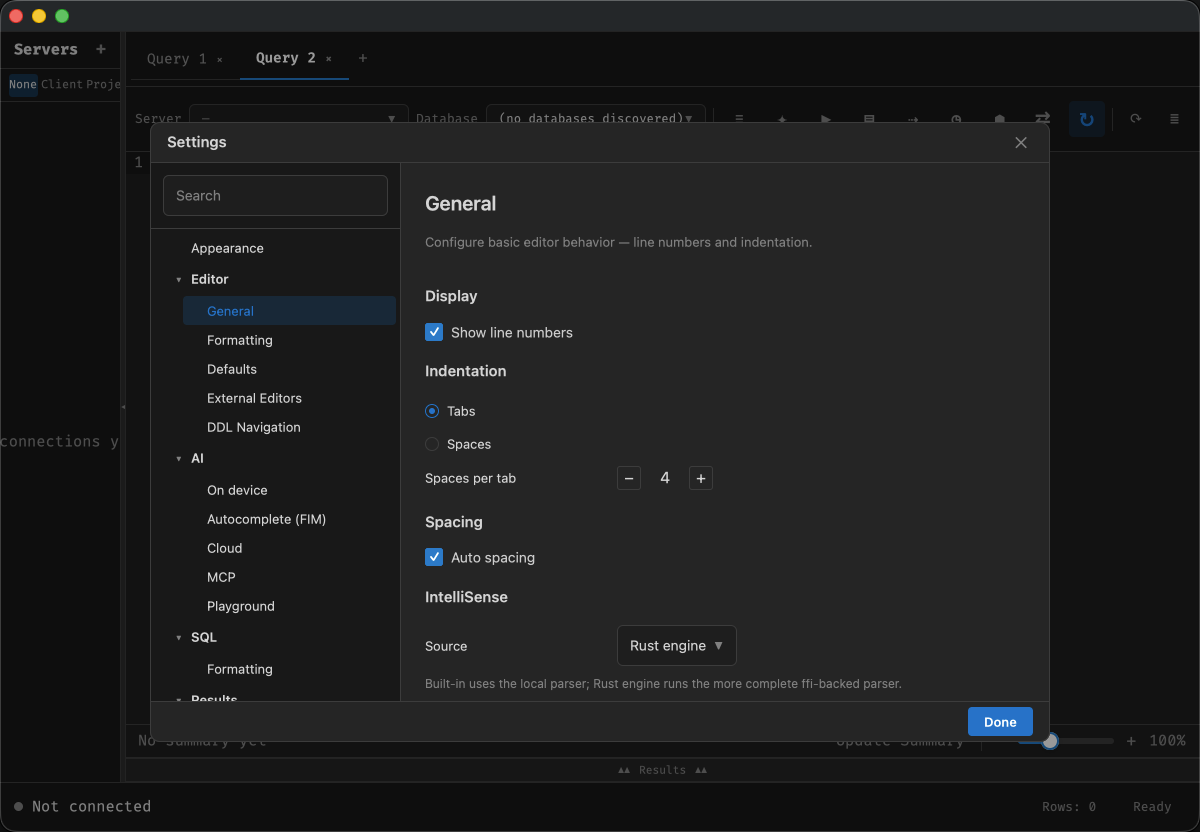The image size is (1200, 832).
Task: Toggle the Show line numbers checkbox
Action: [434, 332]
